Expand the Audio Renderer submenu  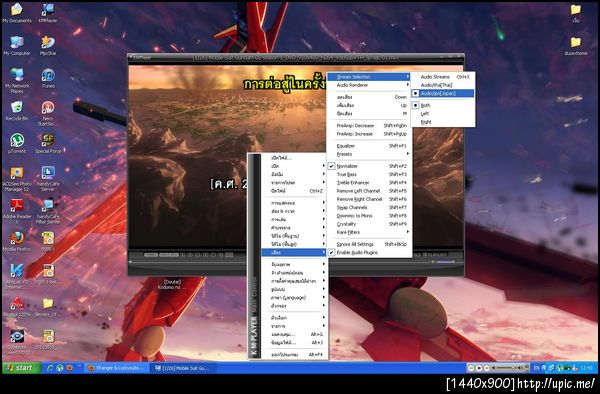pos(369,85)
